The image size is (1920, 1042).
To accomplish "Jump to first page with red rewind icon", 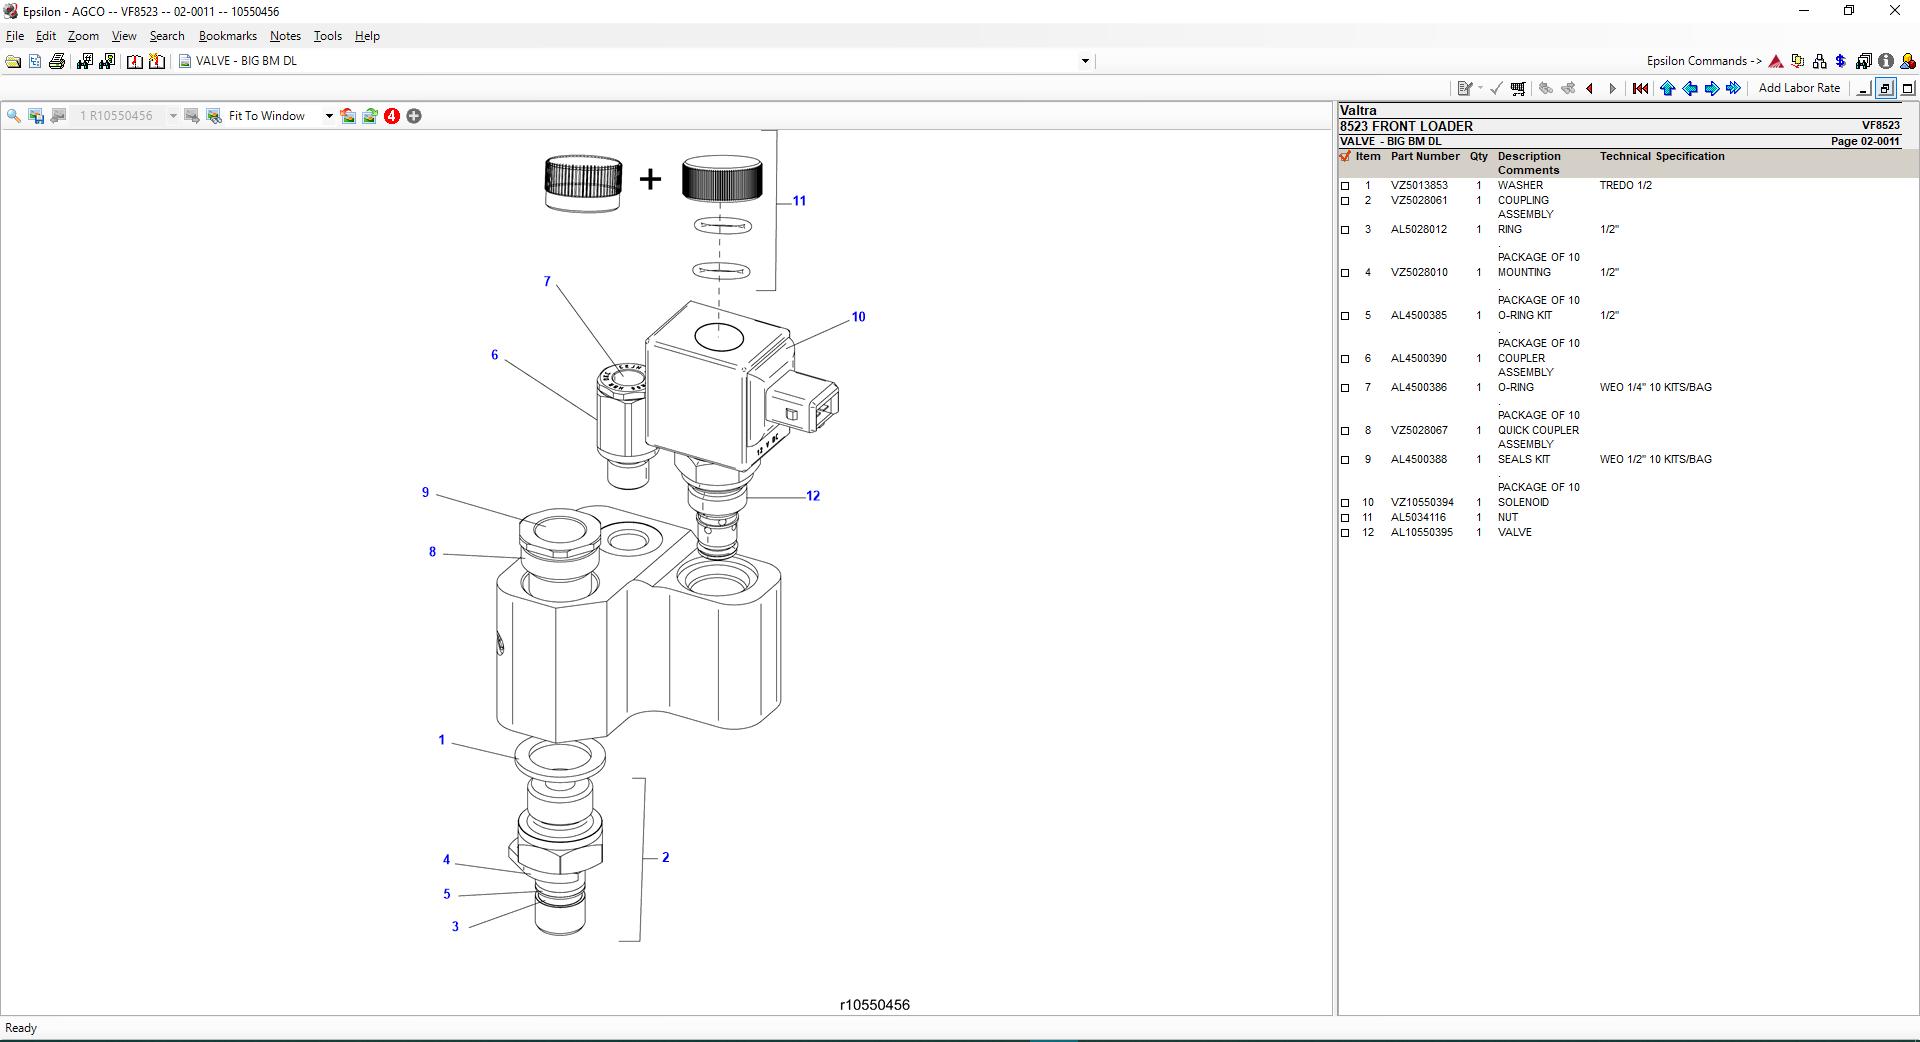I will pos(1640,88).
